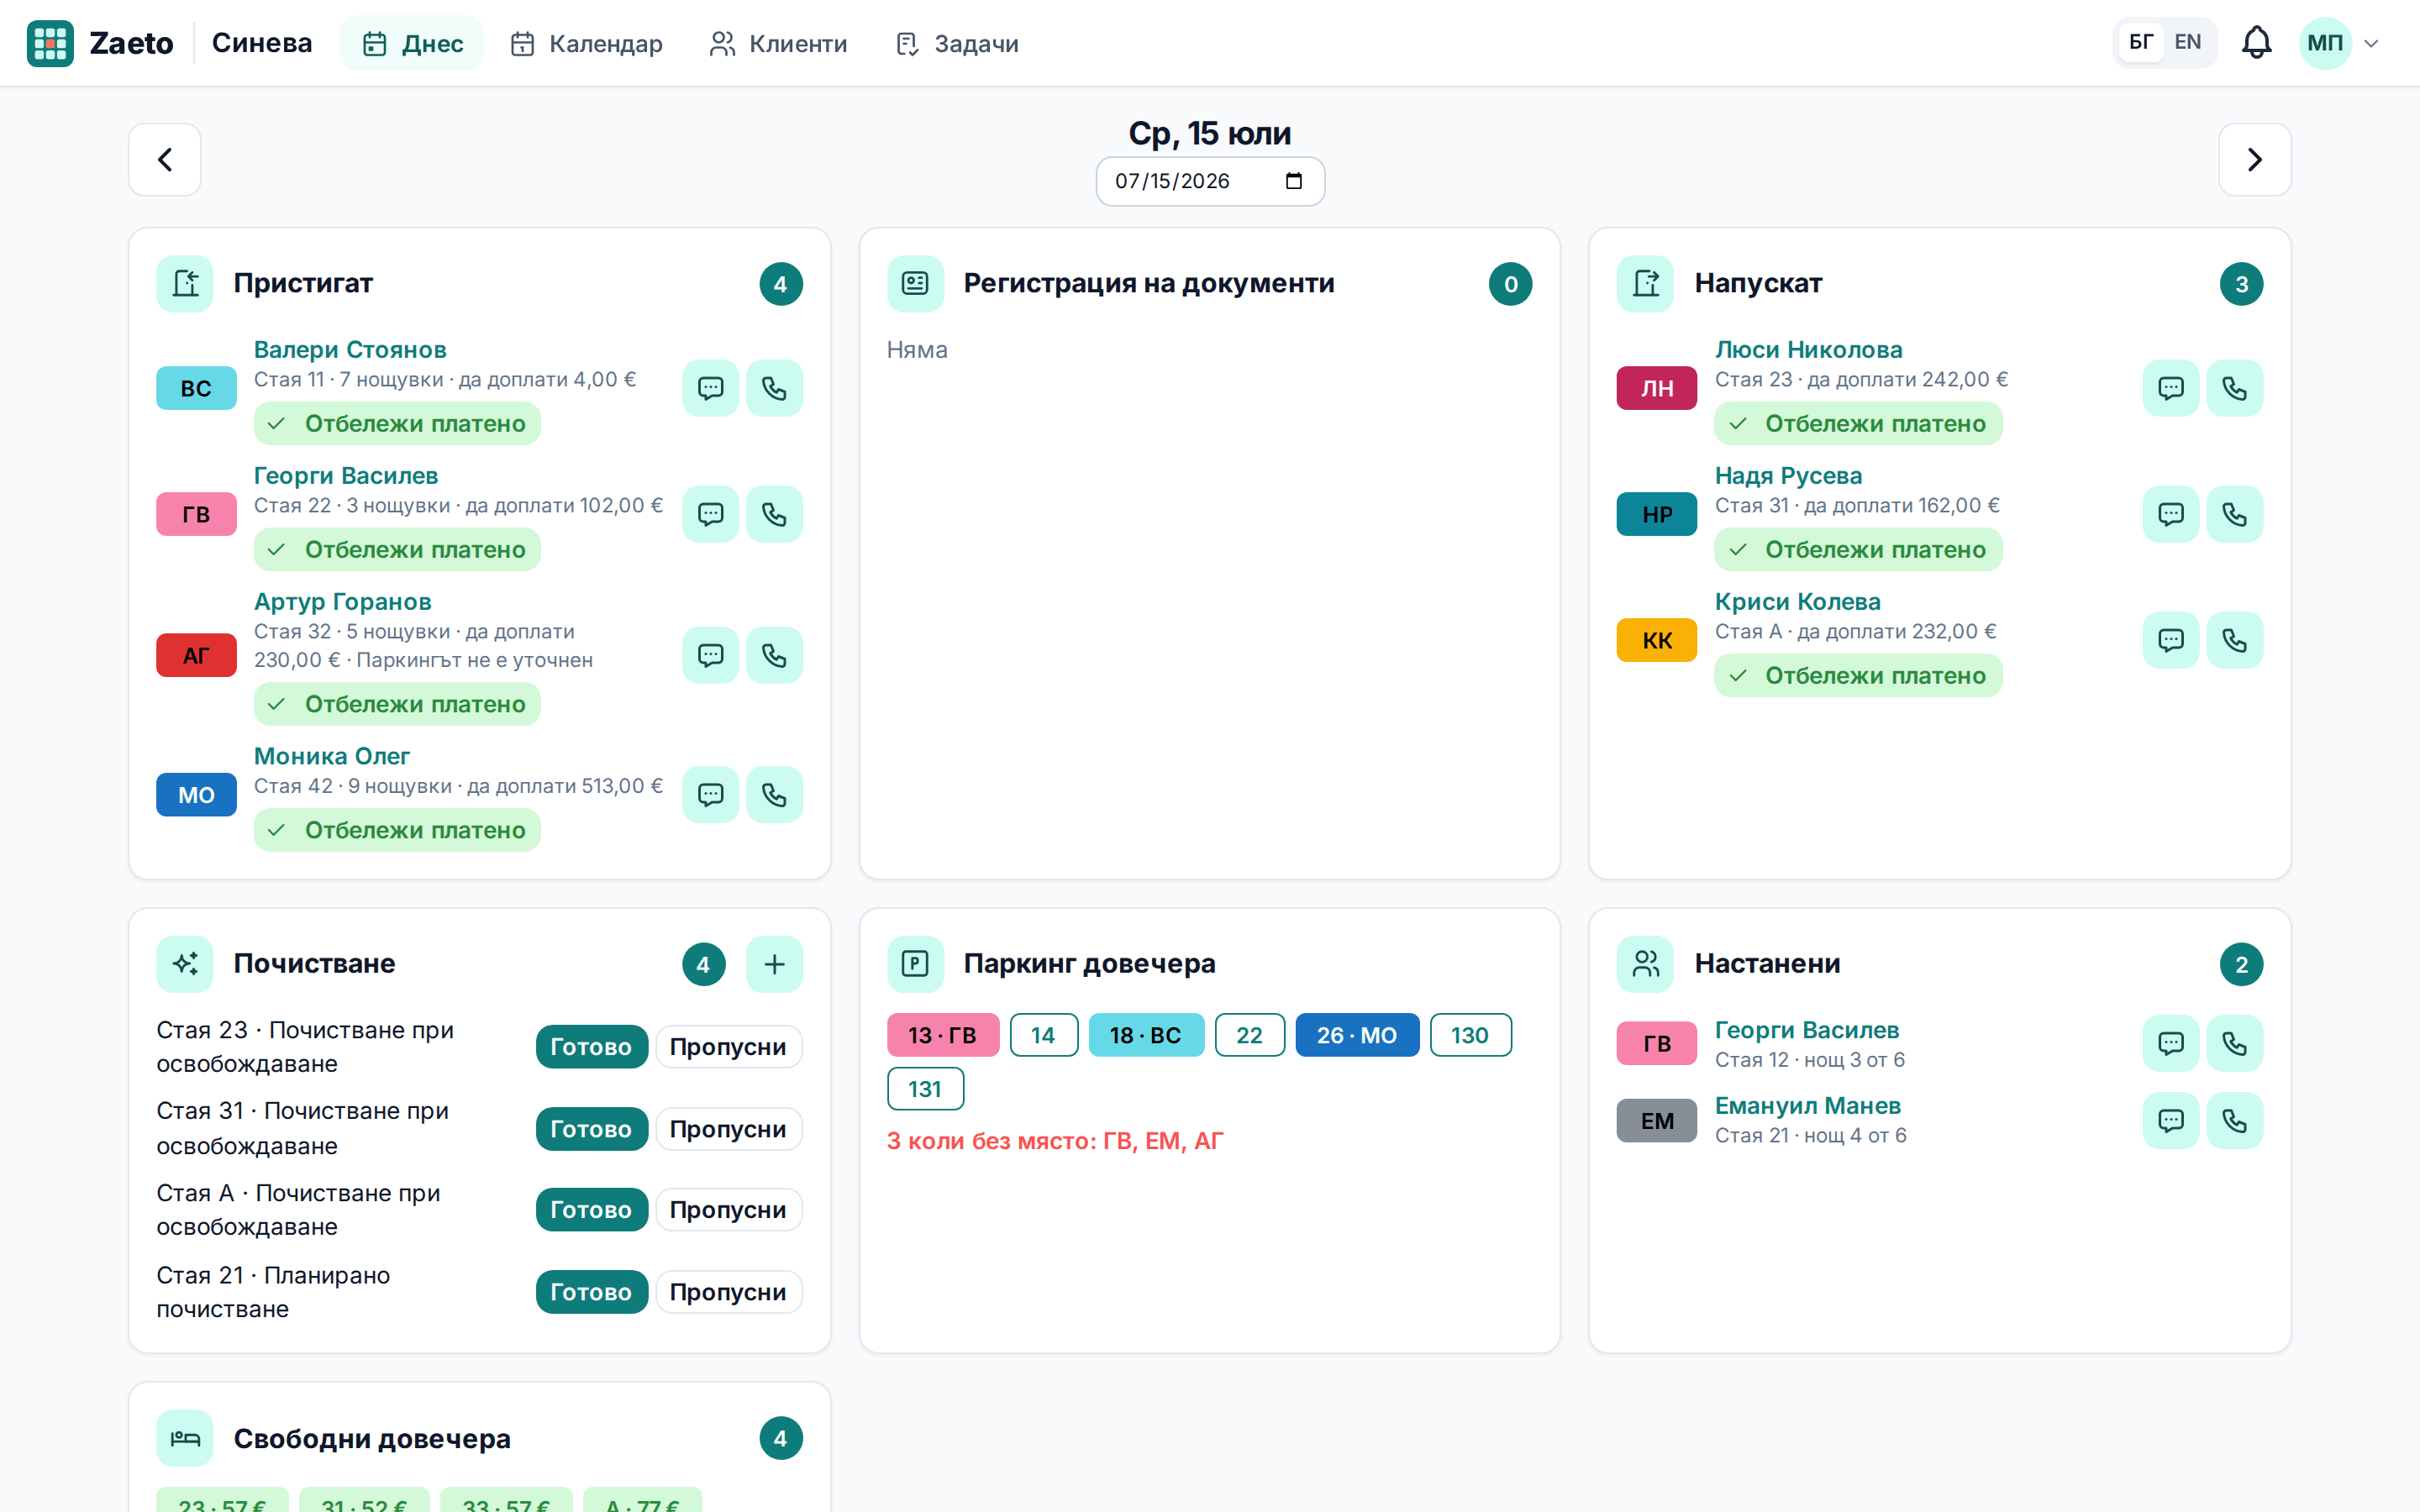The width and height of the screenshot is (2420, 1512).
Task: Switch language to EN
Action: [2187, 43]
